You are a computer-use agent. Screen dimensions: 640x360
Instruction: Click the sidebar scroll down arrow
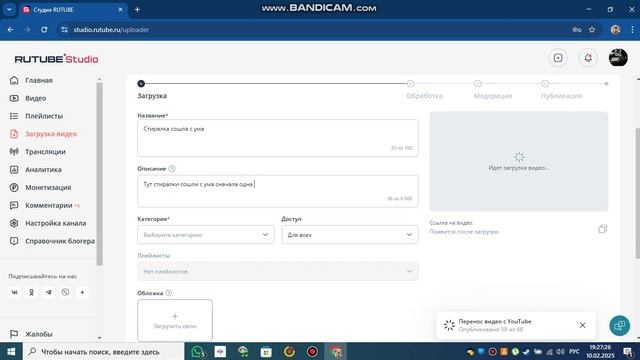pos(99,338)
